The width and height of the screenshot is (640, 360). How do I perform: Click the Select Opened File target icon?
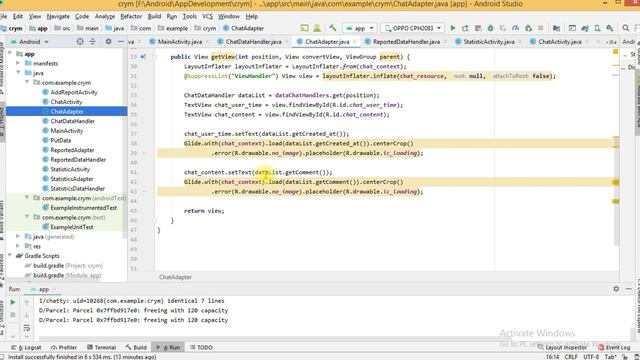tap(80, 42)
